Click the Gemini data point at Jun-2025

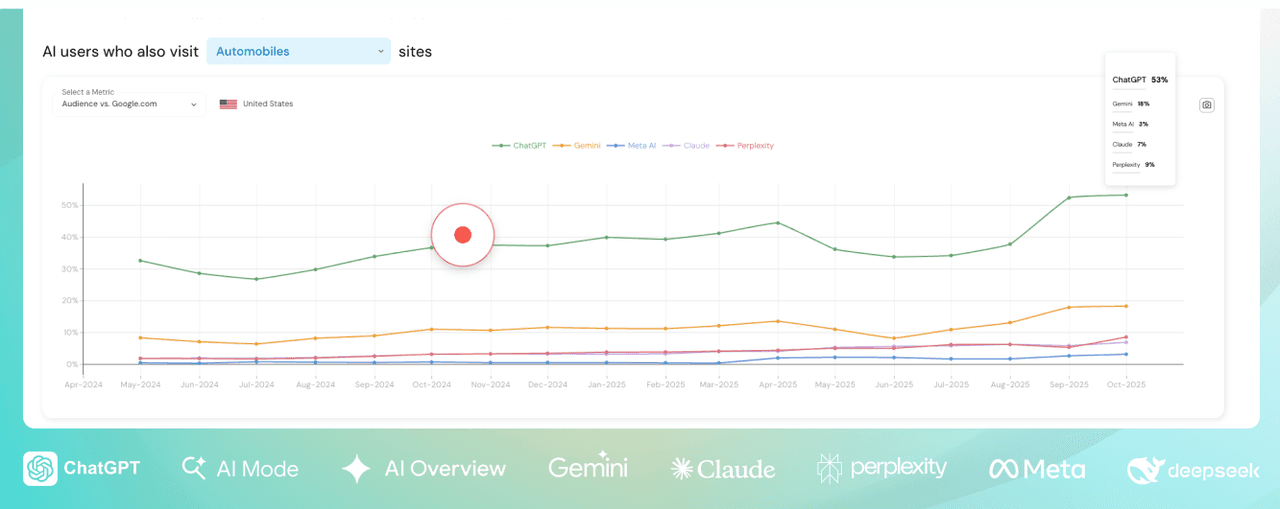coord(894,338)
